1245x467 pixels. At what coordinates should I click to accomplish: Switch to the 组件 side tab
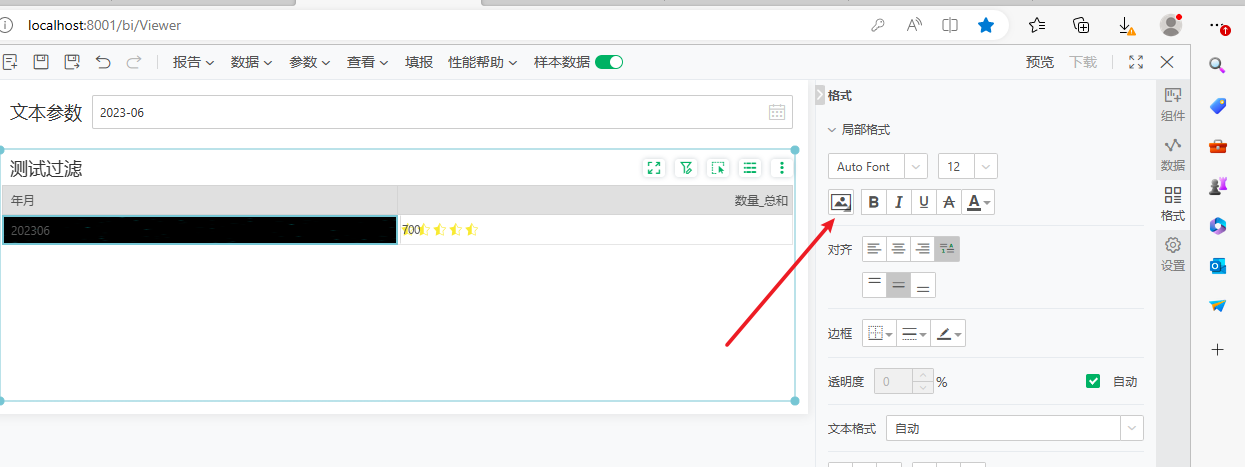(1173, 104)
